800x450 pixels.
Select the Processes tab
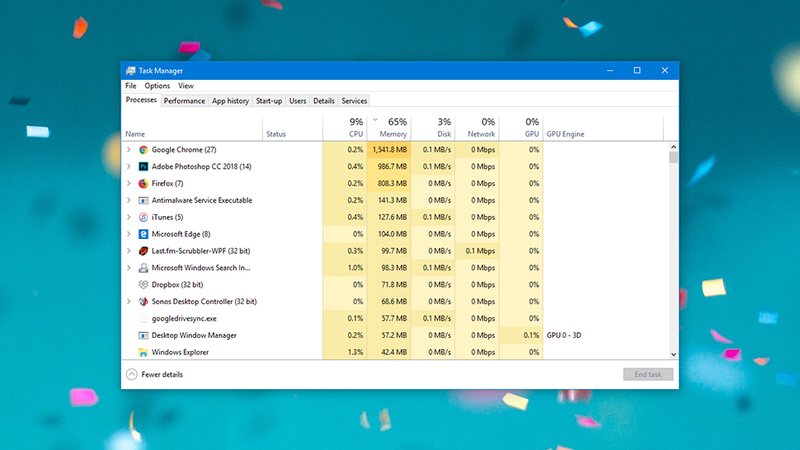pyautogui.click(x=141, y=100)
